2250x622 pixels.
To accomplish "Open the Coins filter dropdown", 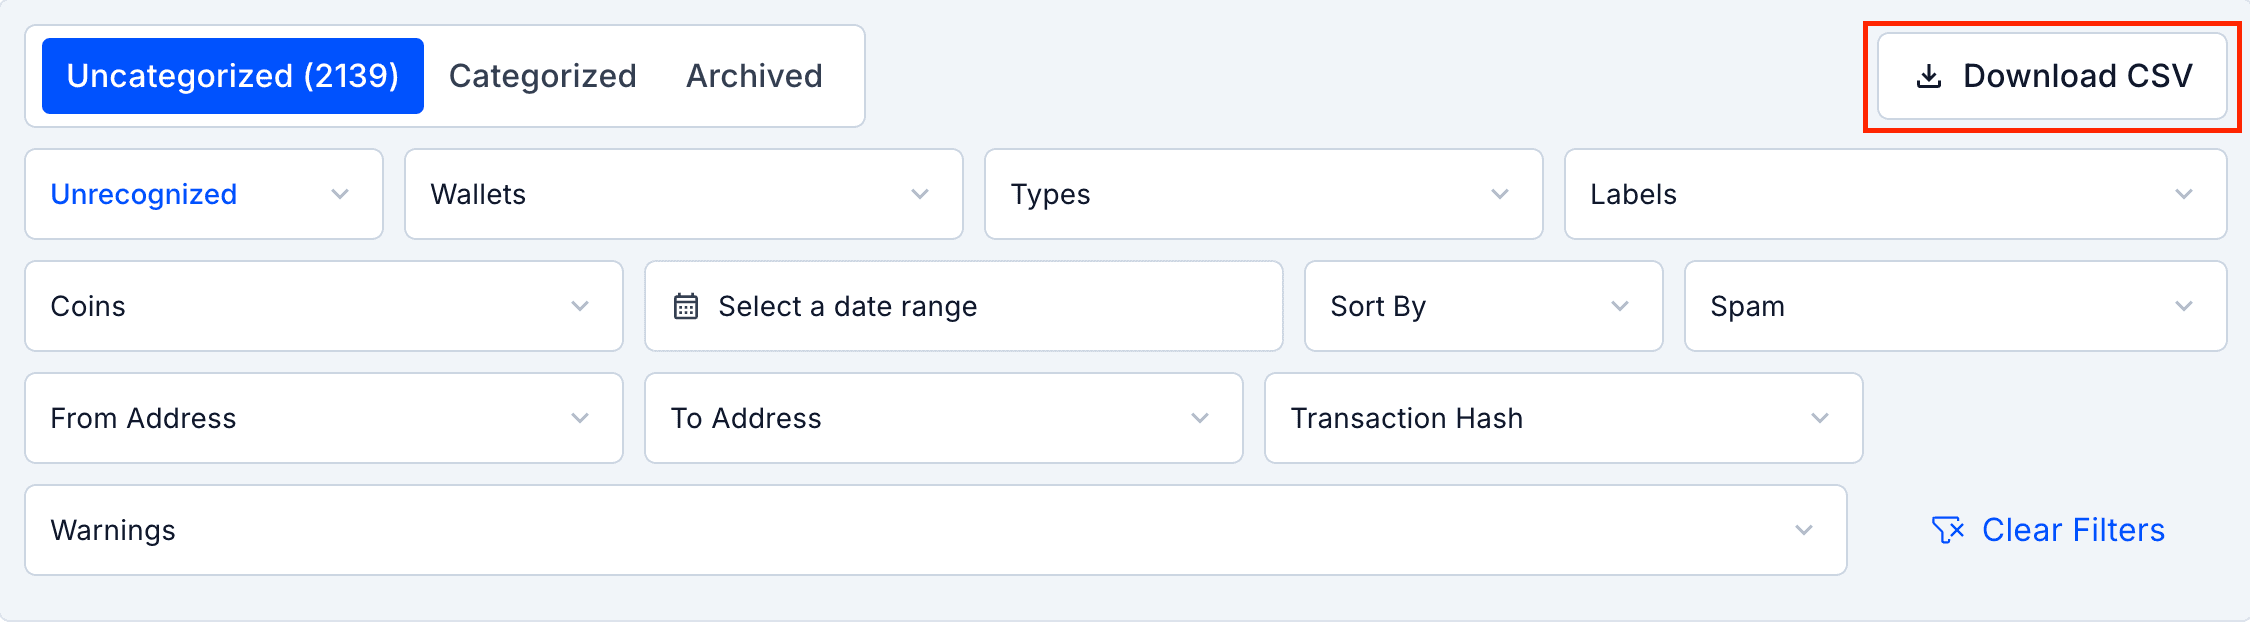I will [324, 306].
